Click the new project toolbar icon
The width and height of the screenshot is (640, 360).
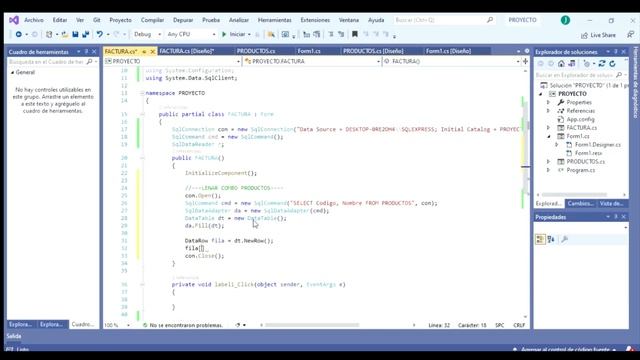pyautogui.click(x=49, y=35)
